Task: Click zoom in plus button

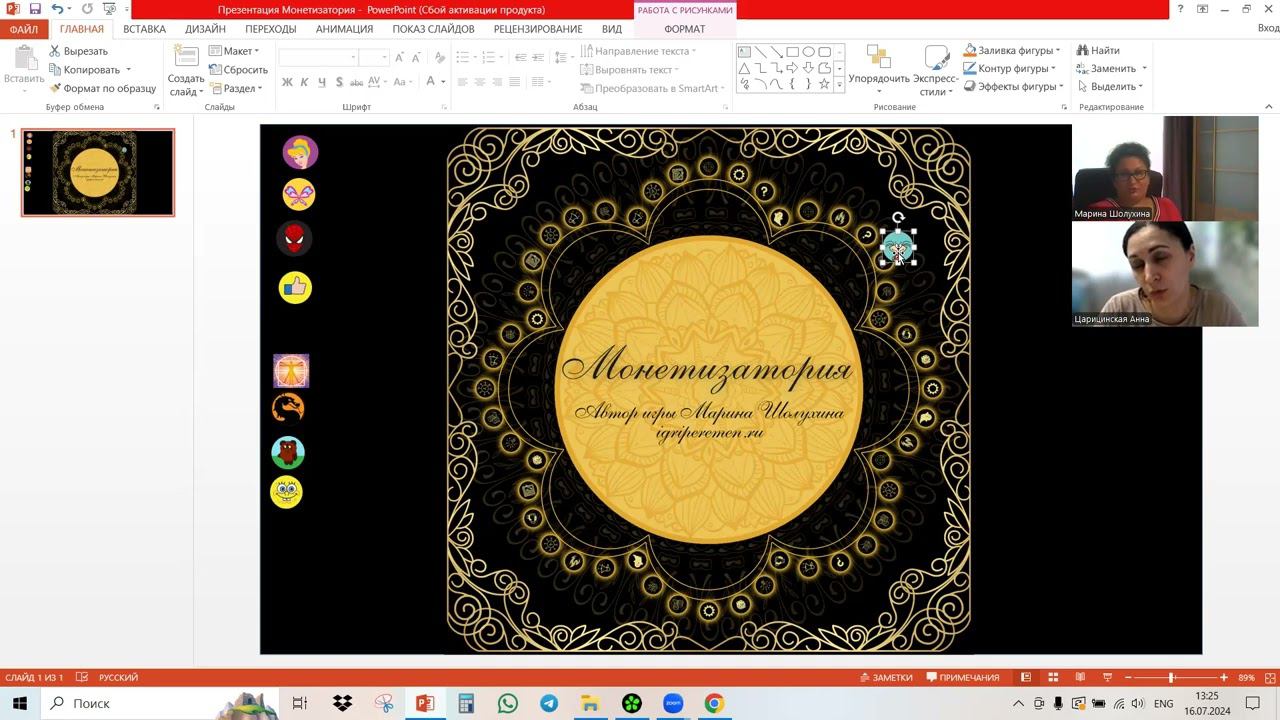Action: pos(1224,677)
